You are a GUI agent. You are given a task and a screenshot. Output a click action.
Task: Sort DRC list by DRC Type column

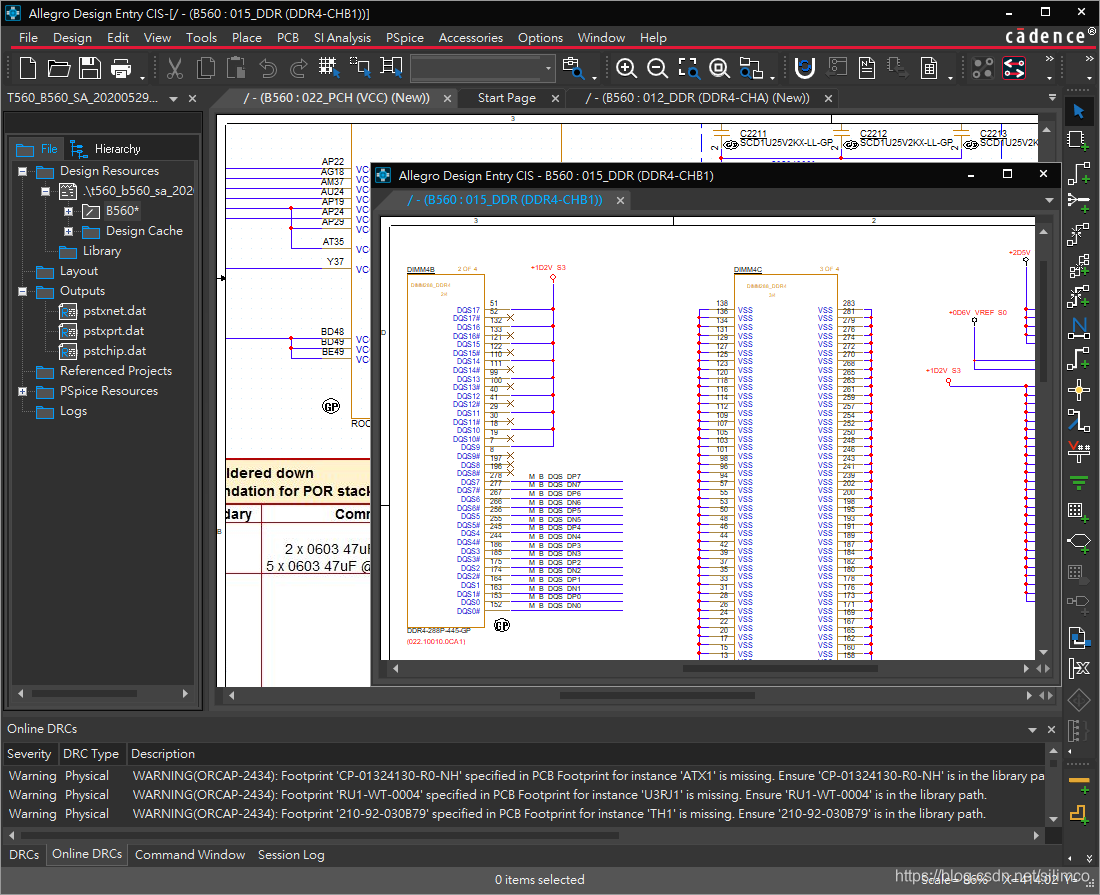coord(90,754)
